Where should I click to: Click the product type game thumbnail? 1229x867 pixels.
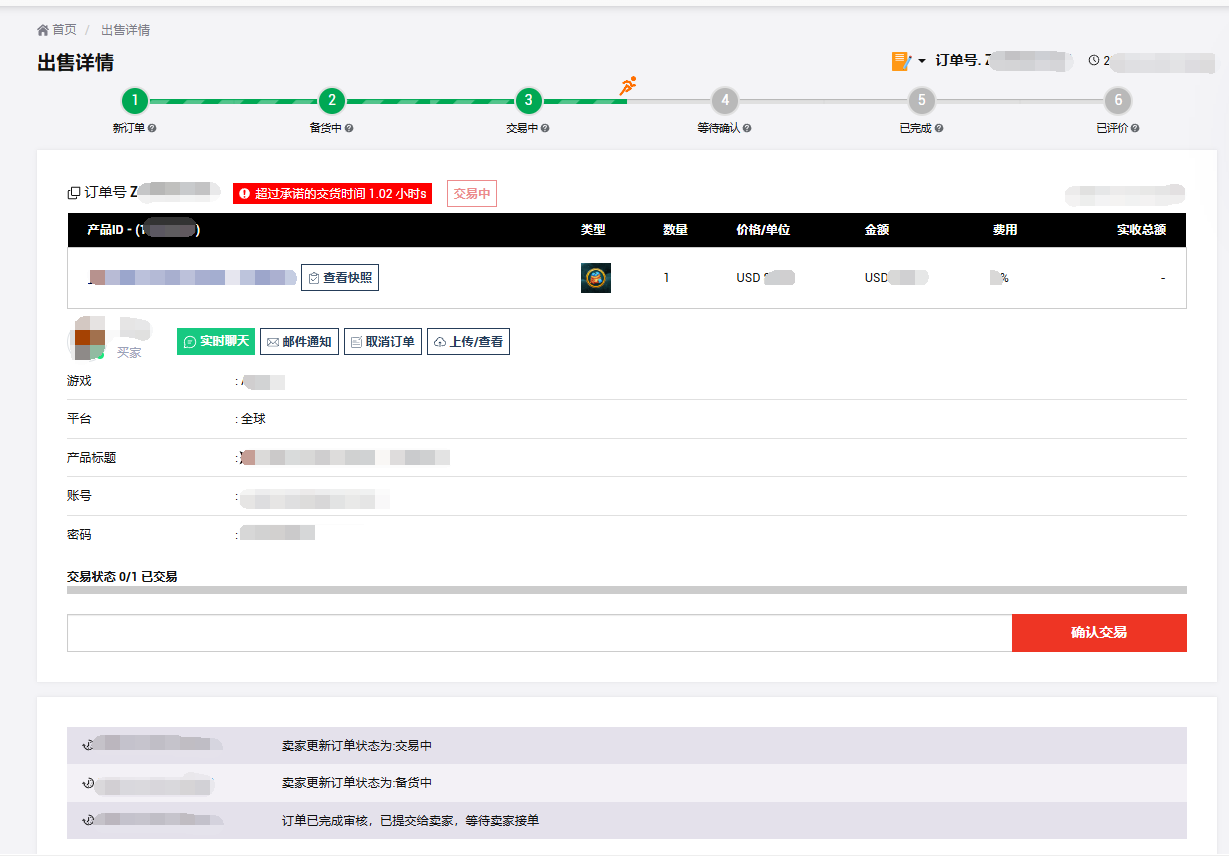pos(595,278)
